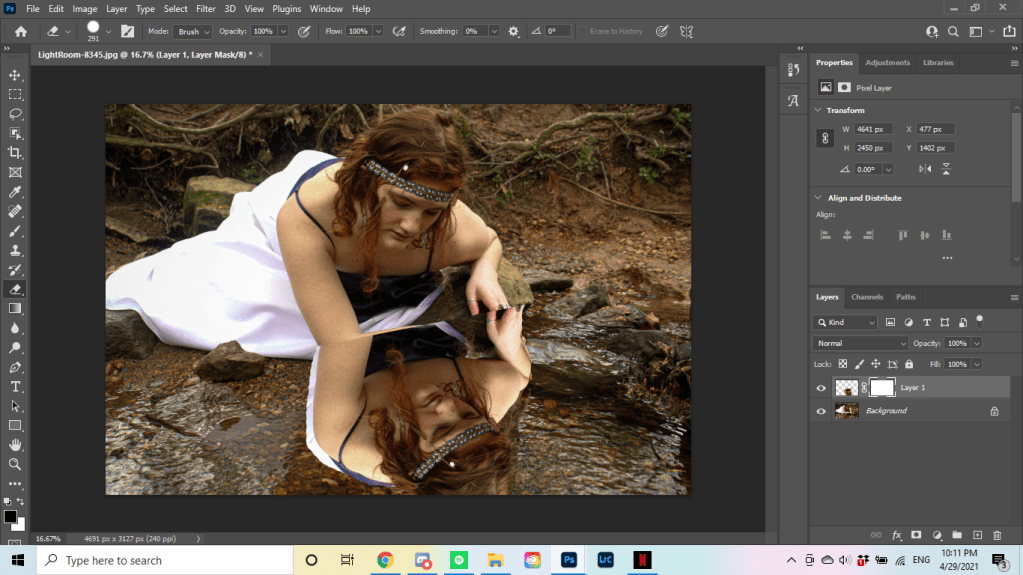1023x575 pixels.
Task: Click the delete layer trash icon
Action: (x=996, y=535)
